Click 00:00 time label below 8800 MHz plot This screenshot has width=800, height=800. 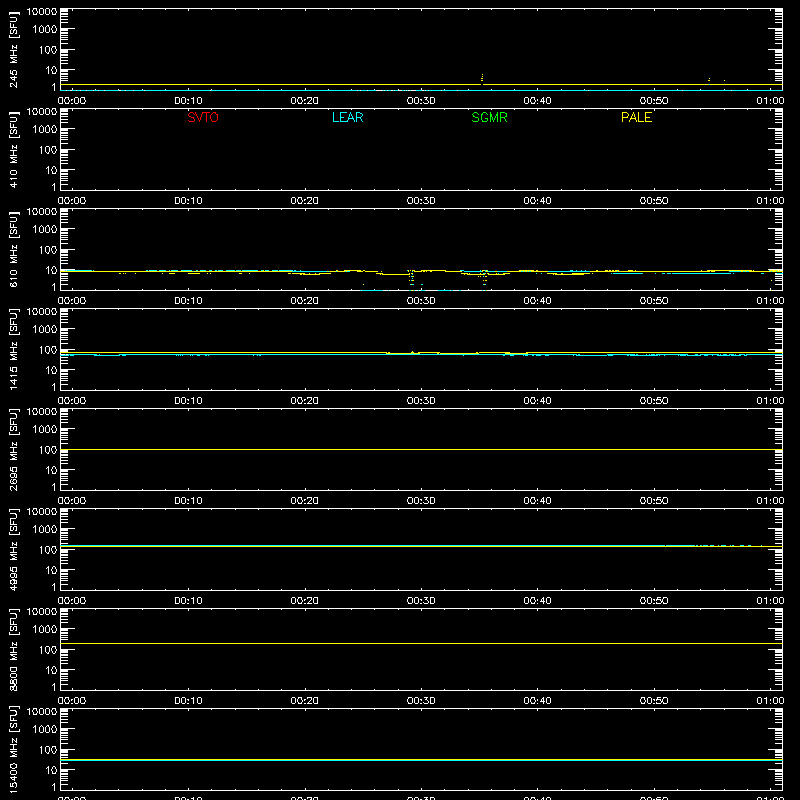(72, 701)
